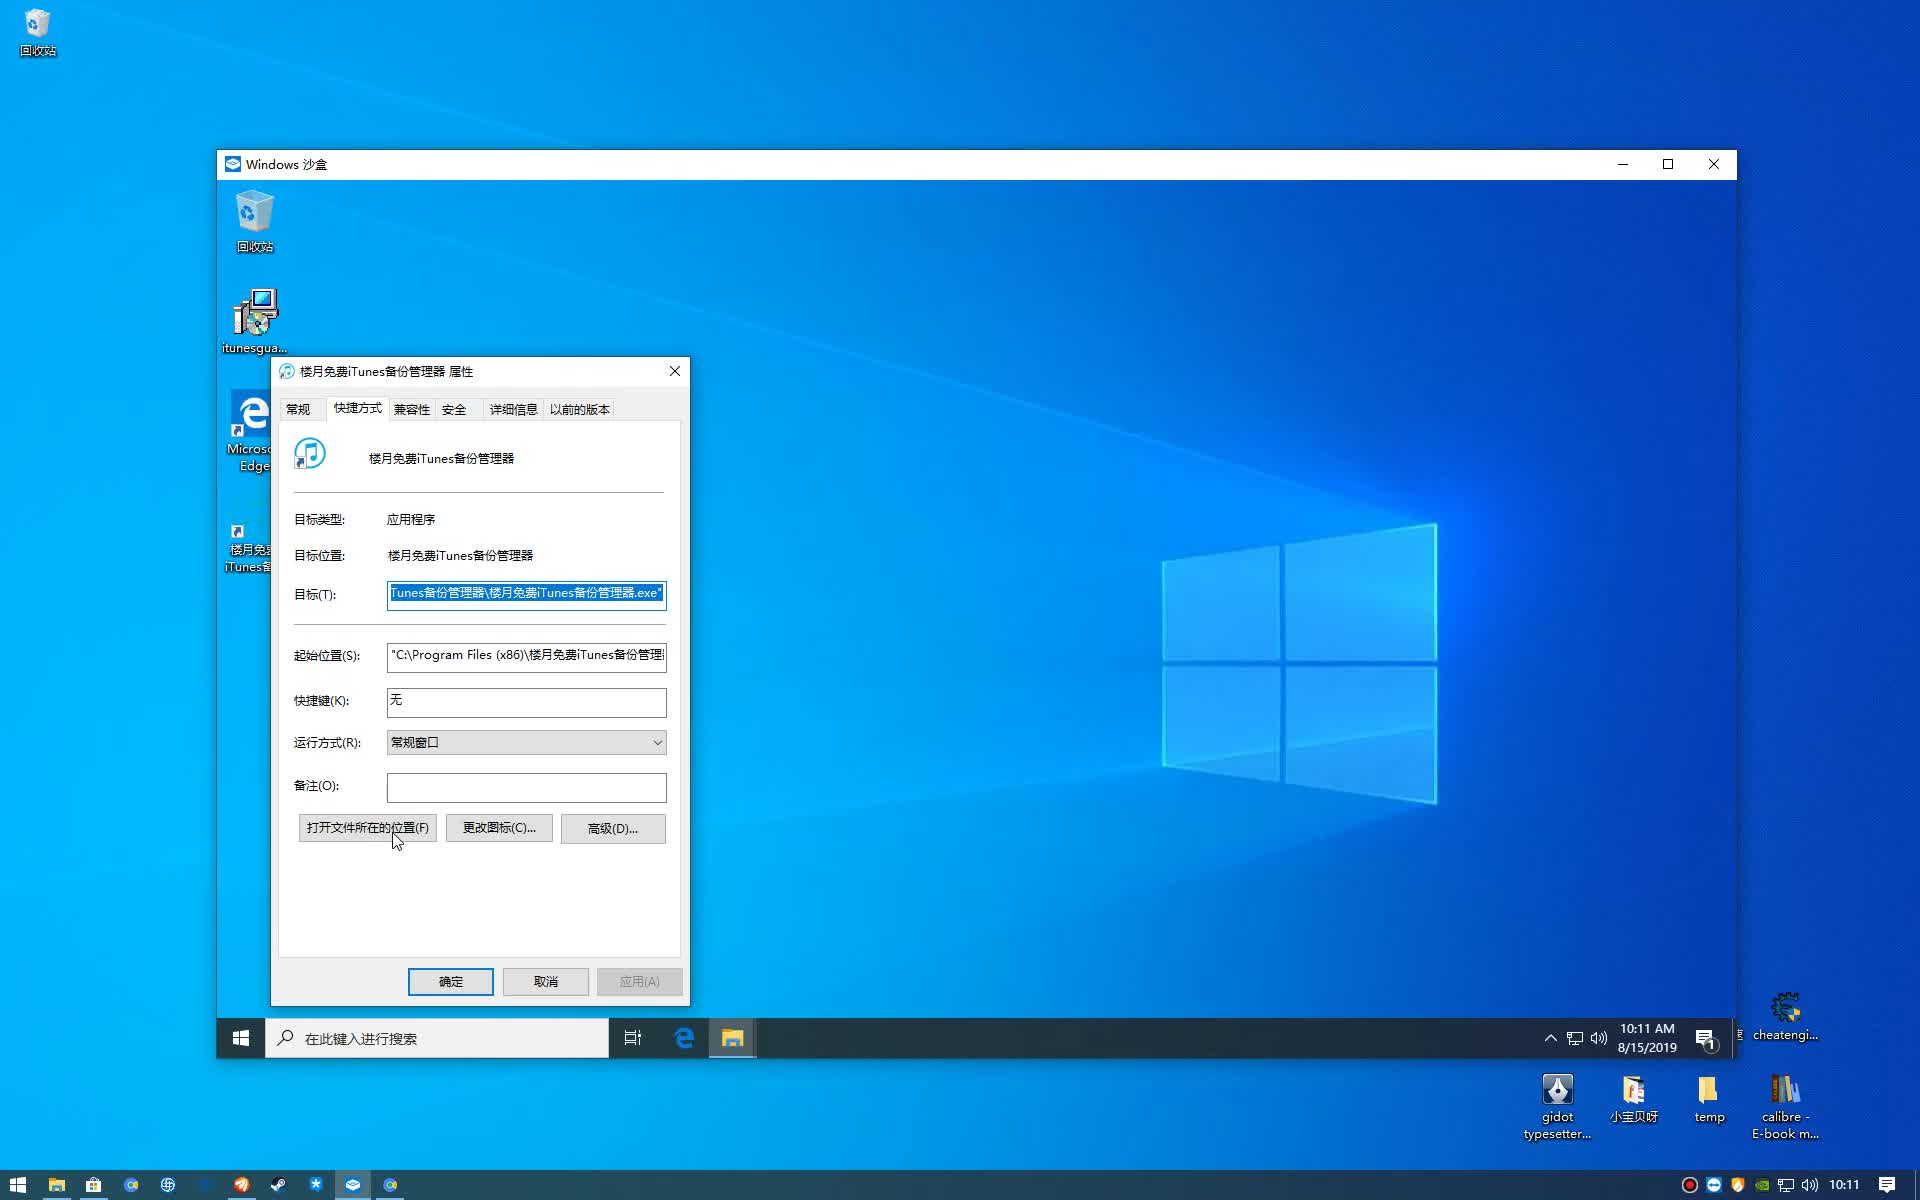Open the blue star app on host taskbar
The image size is (1920, 1200).
tap(316, 1185)
